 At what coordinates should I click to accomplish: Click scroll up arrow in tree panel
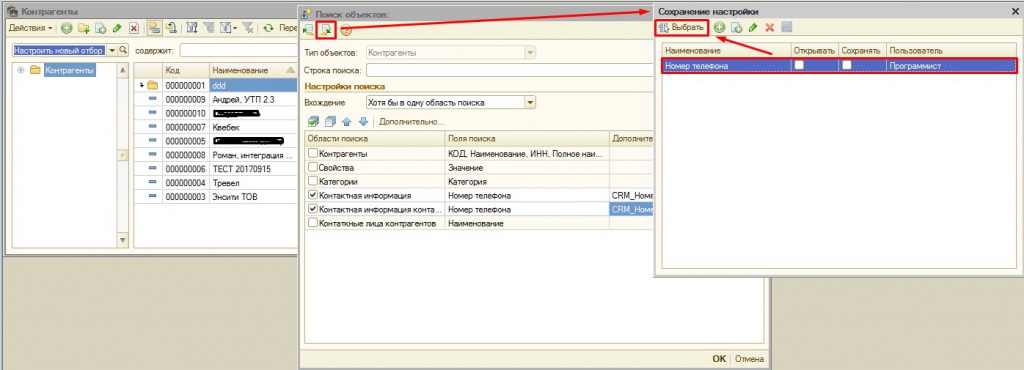click(x=123, y=70)
